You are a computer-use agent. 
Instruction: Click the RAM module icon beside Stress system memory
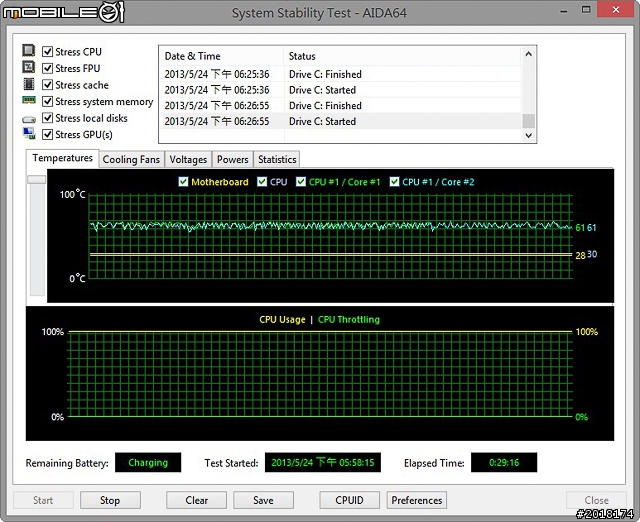coord(29,100)
